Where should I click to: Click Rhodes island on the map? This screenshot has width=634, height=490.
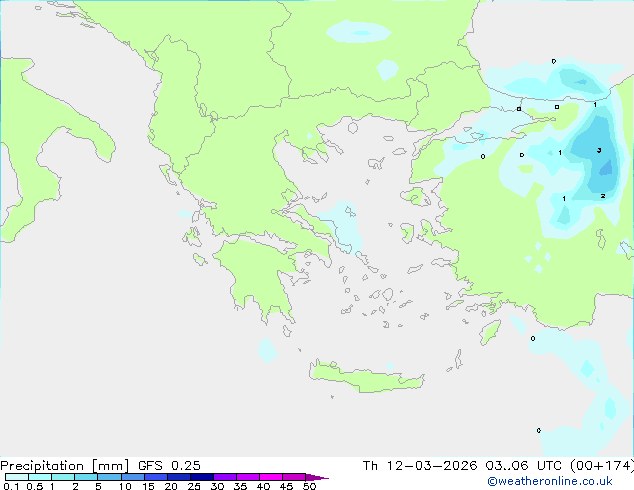tap(490, 332)
